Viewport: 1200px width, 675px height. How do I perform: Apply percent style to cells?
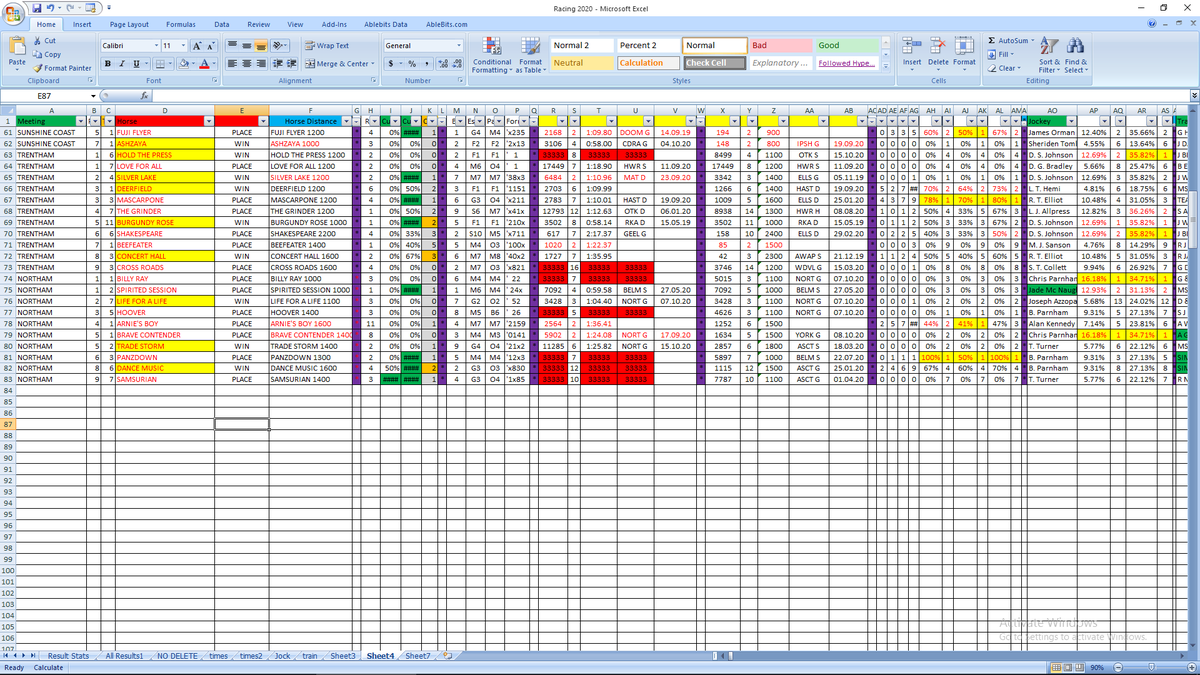point(411,63)
